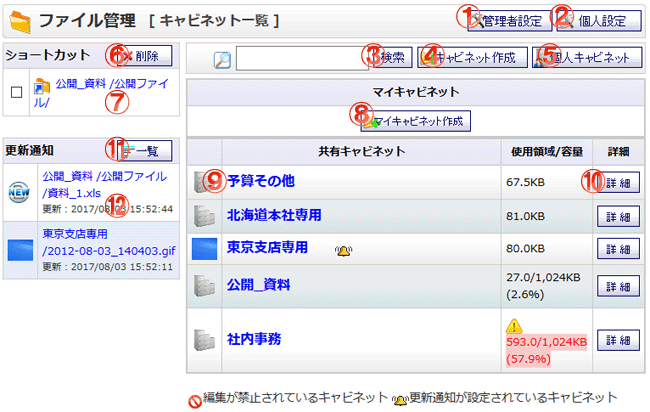The image size is (650, 412).
Task: Click the キャビネット作成 button
Action: pos(472,57)
